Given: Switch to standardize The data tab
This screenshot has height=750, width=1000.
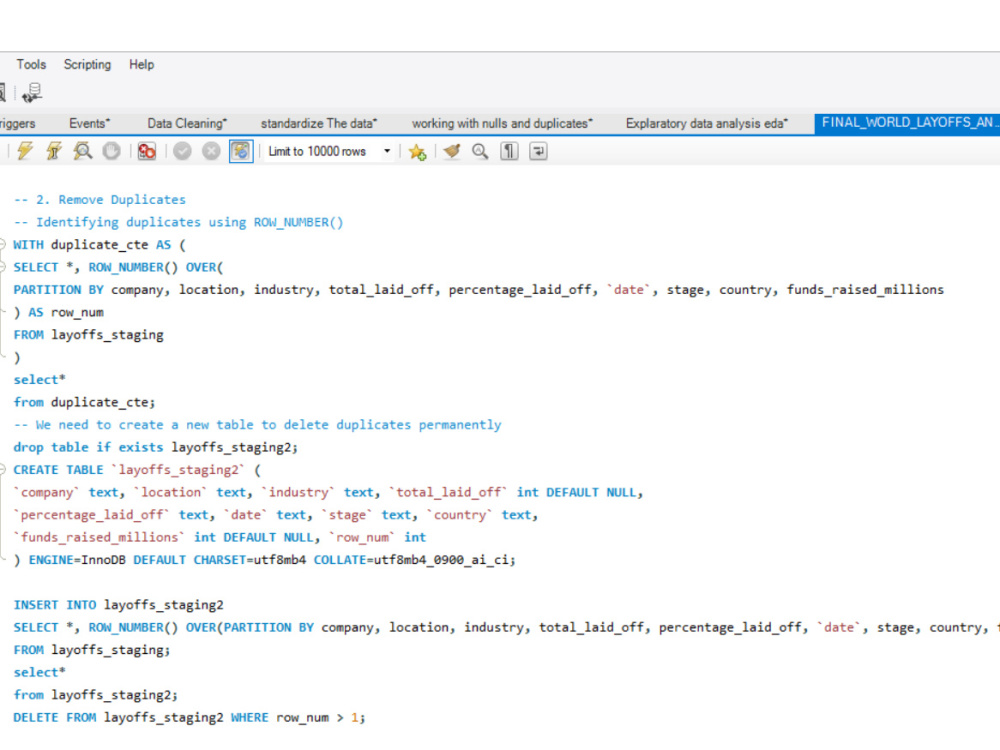Looking at the screenshot, I should (319, 123).
